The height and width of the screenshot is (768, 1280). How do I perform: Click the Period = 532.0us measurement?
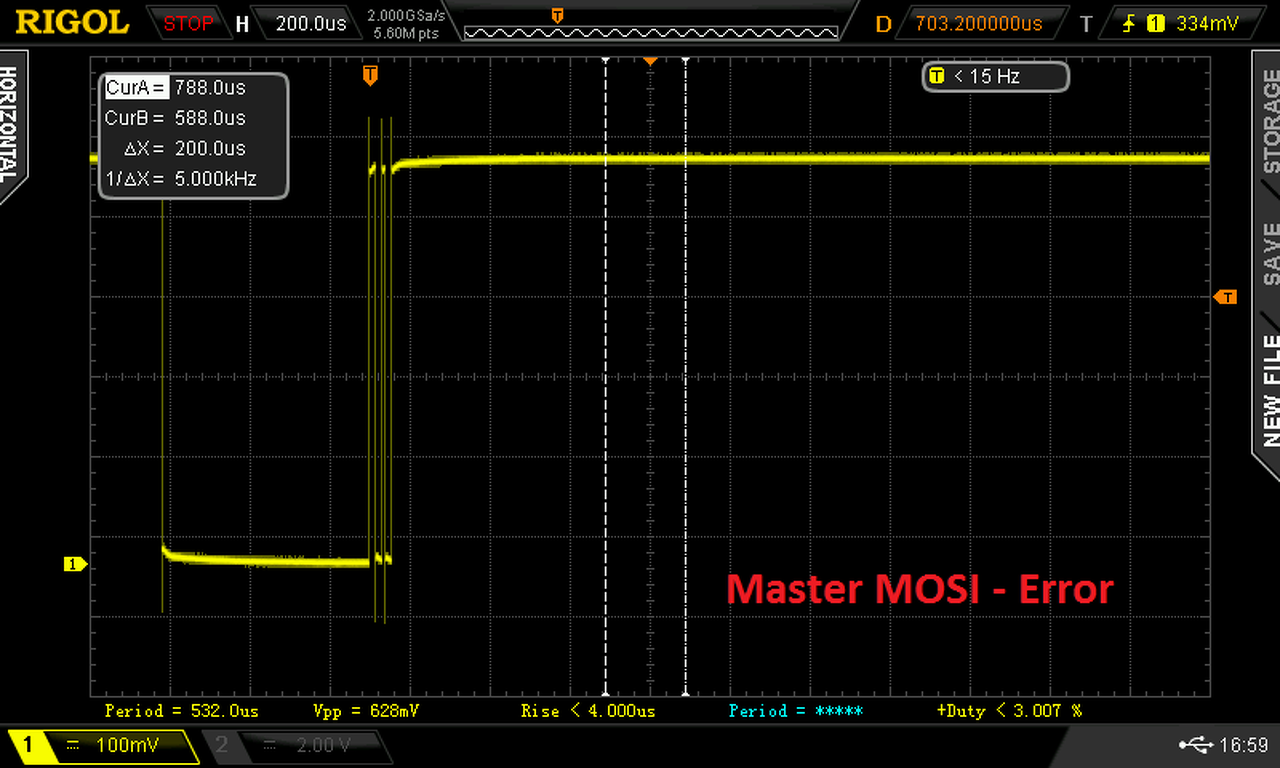[x=181, y=711]
